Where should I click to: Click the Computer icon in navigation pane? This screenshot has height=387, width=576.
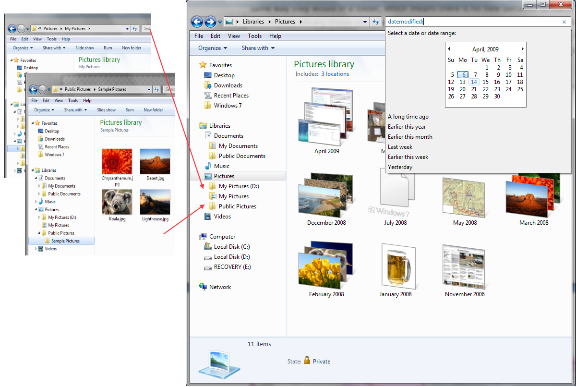[203, 237]
